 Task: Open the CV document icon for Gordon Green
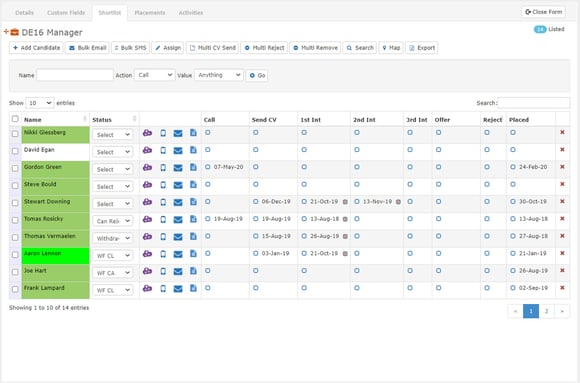tap(193, 167)
